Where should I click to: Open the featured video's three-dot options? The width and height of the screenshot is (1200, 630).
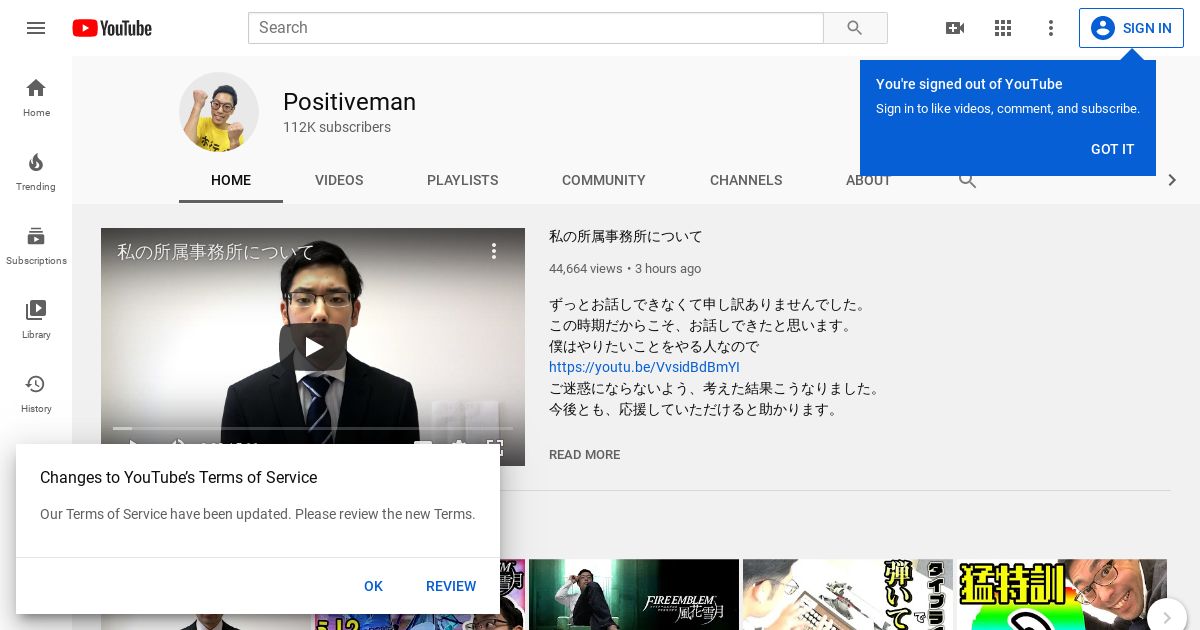pyautogui.click(x=493, y=251)
